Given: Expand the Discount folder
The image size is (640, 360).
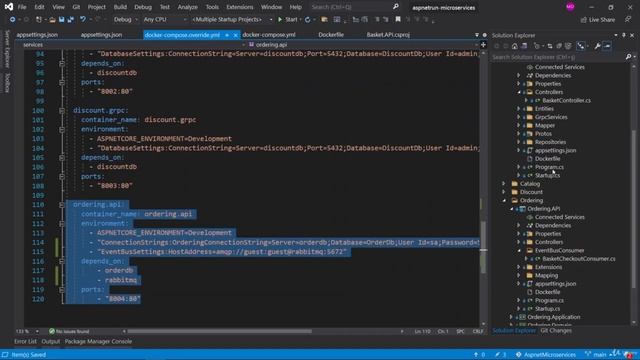Looking at the screenshot, I should (504, 192).
